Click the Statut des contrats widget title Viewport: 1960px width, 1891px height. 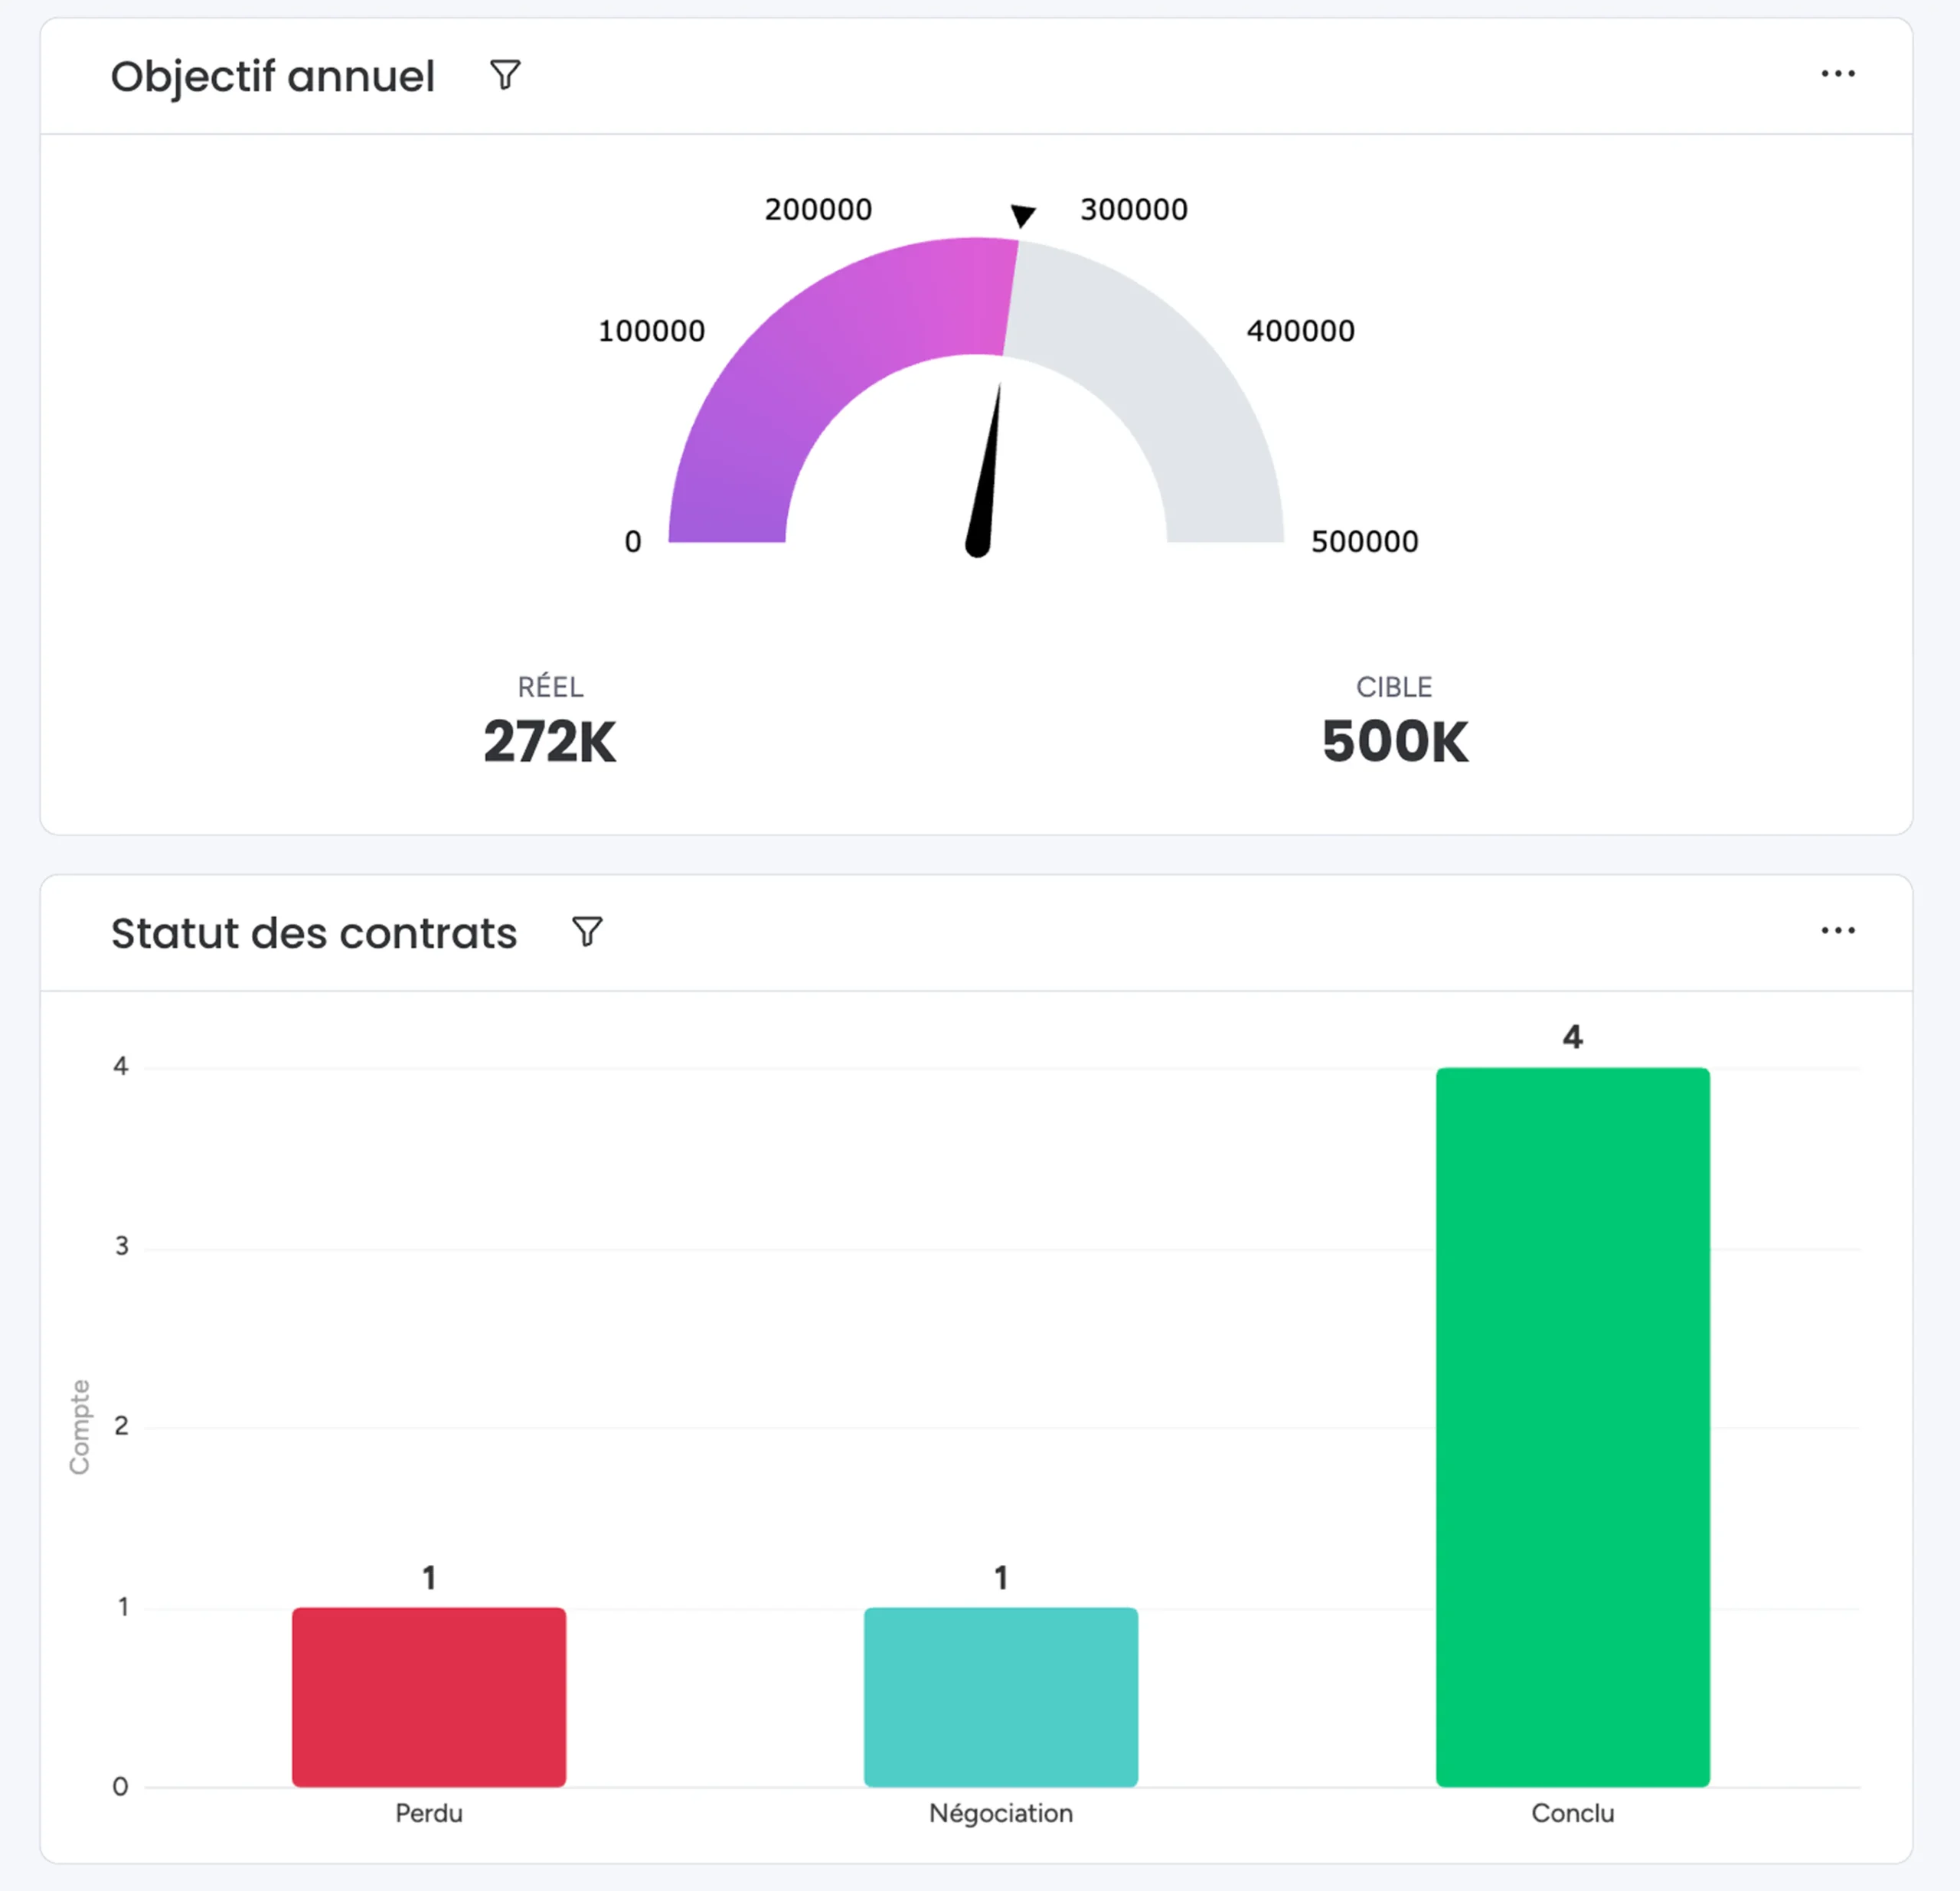[x=314, y=933]
